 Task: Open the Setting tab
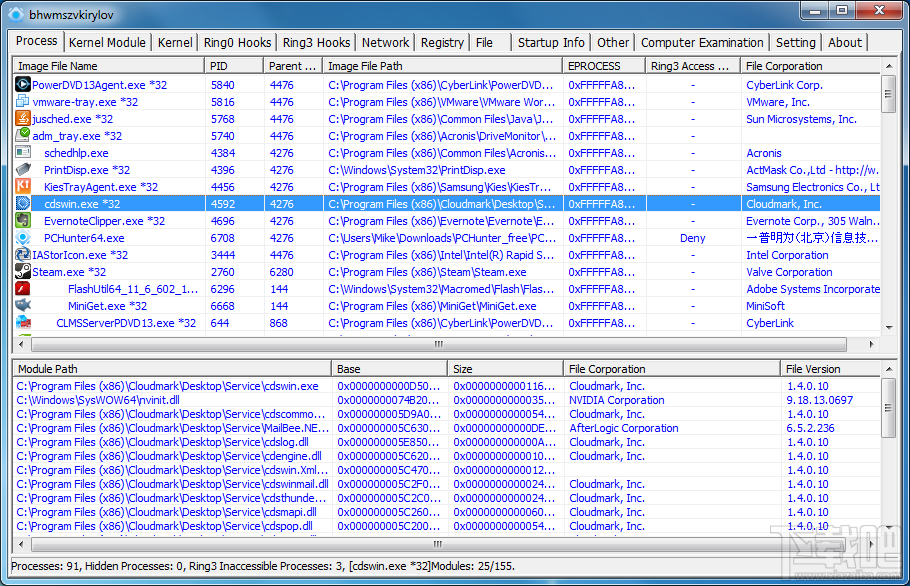[796, 42]
